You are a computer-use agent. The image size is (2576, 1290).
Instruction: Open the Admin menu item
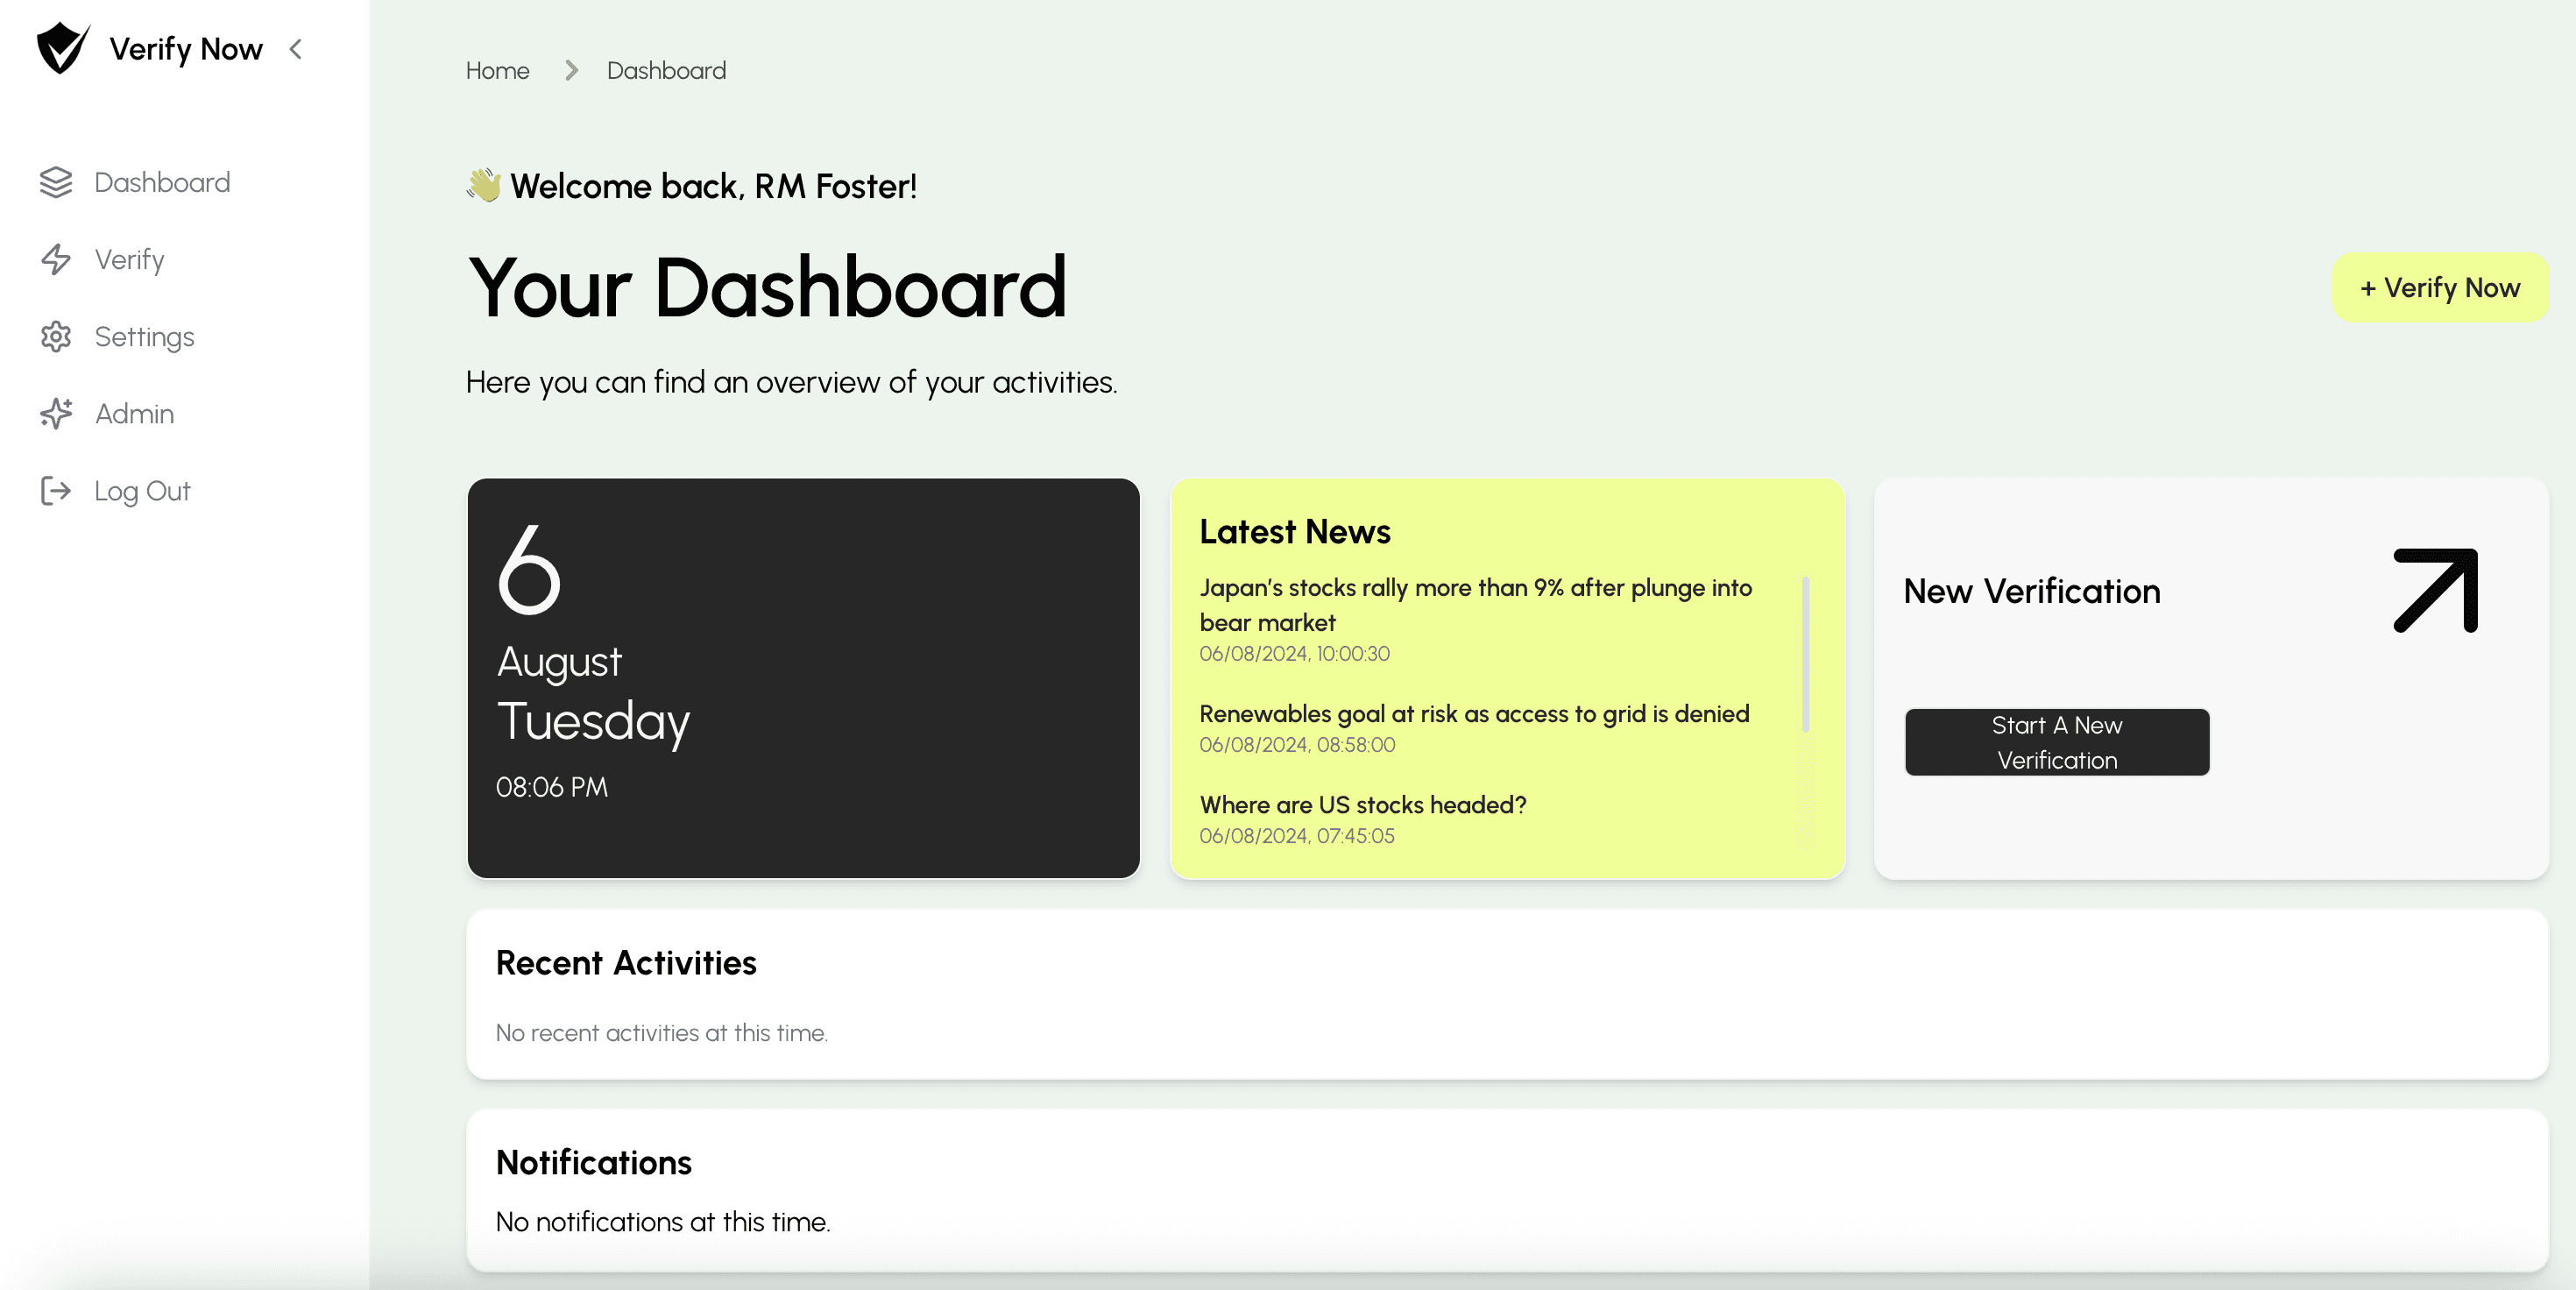[134, 414]
